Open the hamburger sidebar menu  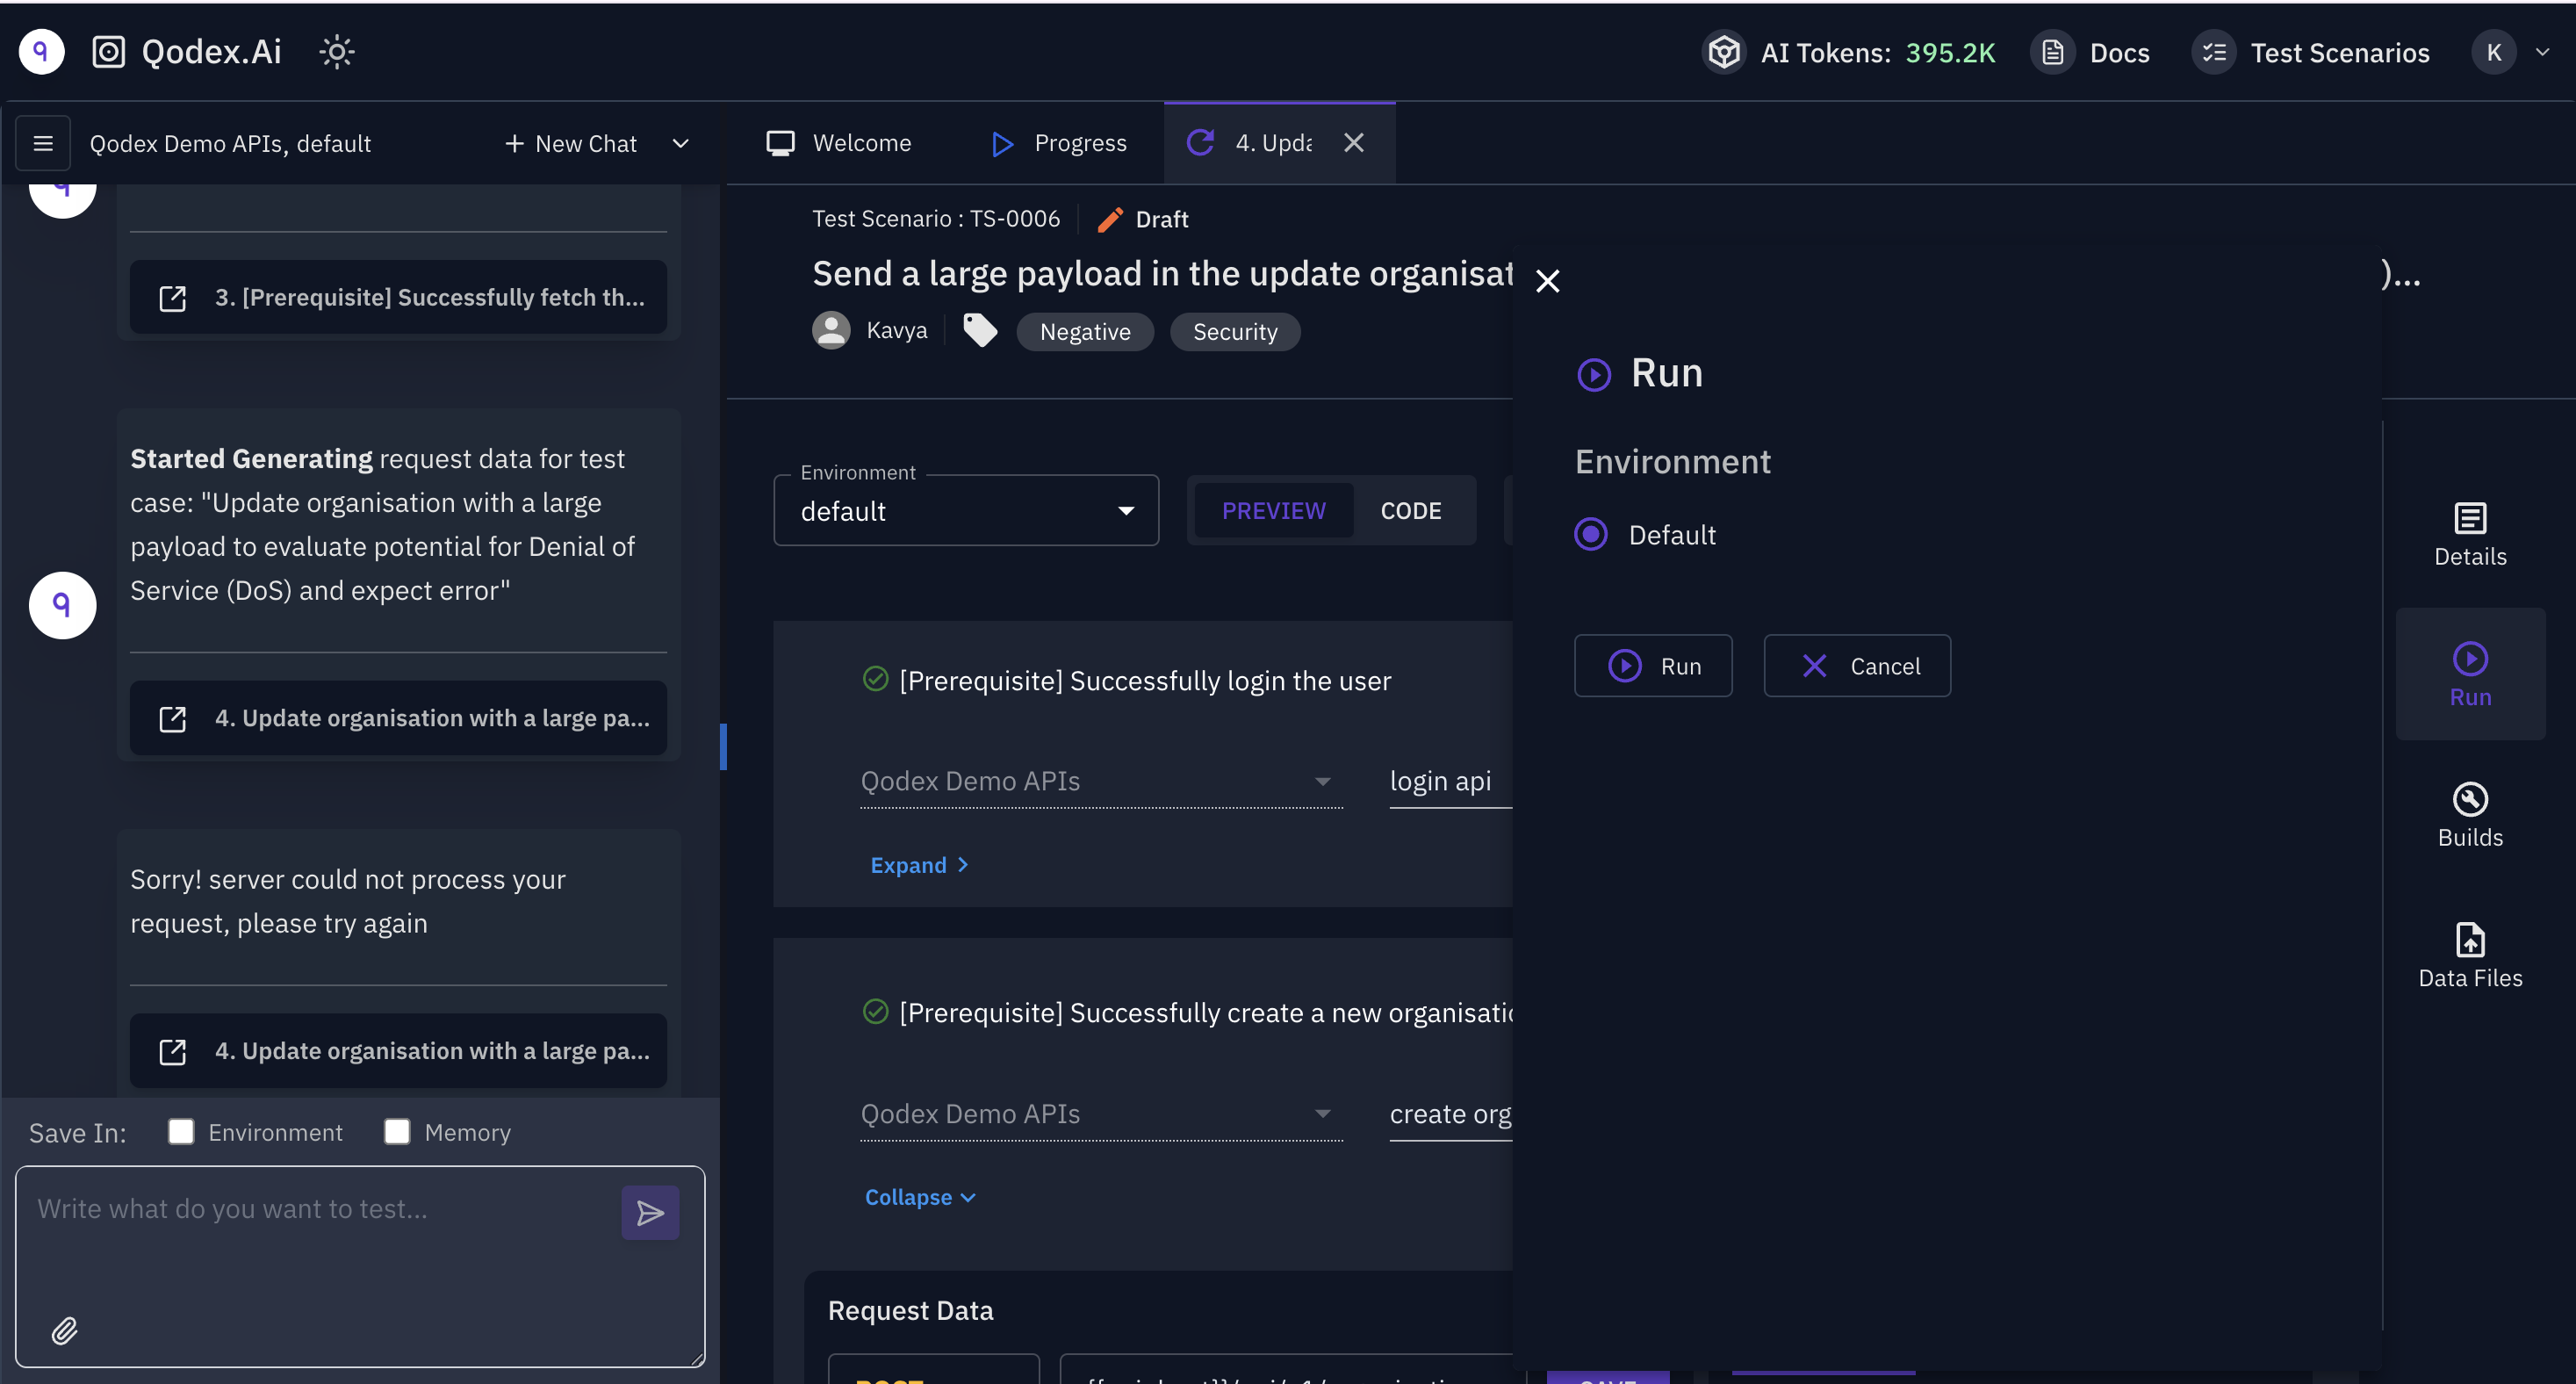[43, 143]
